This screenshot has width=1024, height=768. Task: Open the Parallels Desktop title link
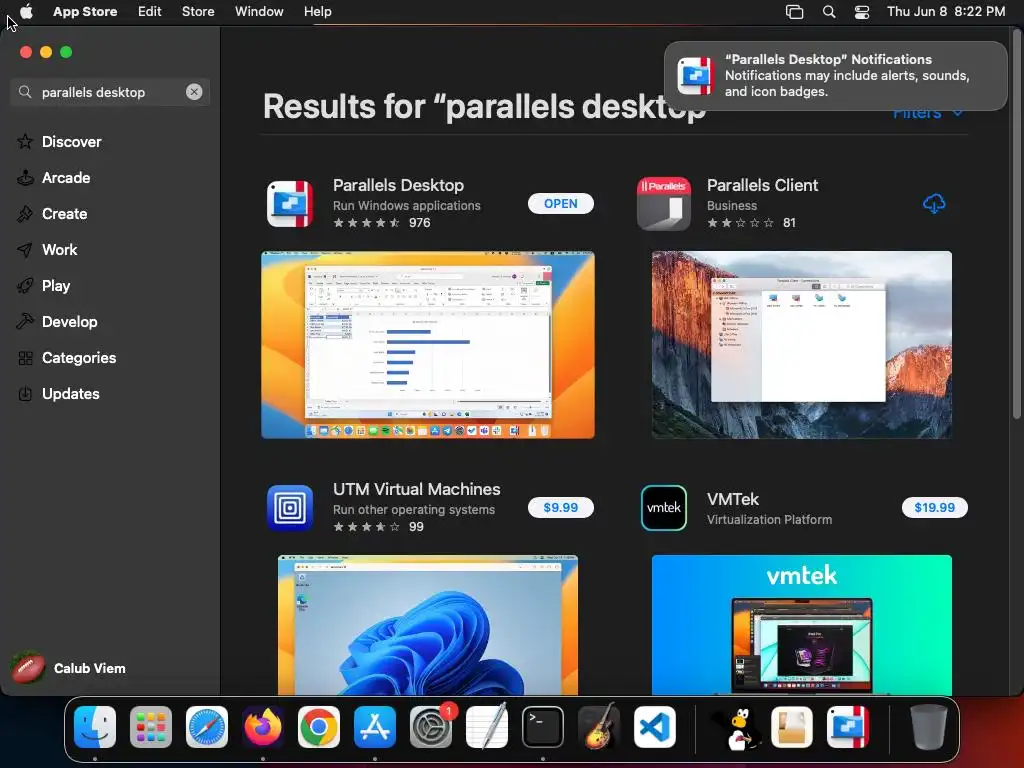tap(398, 185)
